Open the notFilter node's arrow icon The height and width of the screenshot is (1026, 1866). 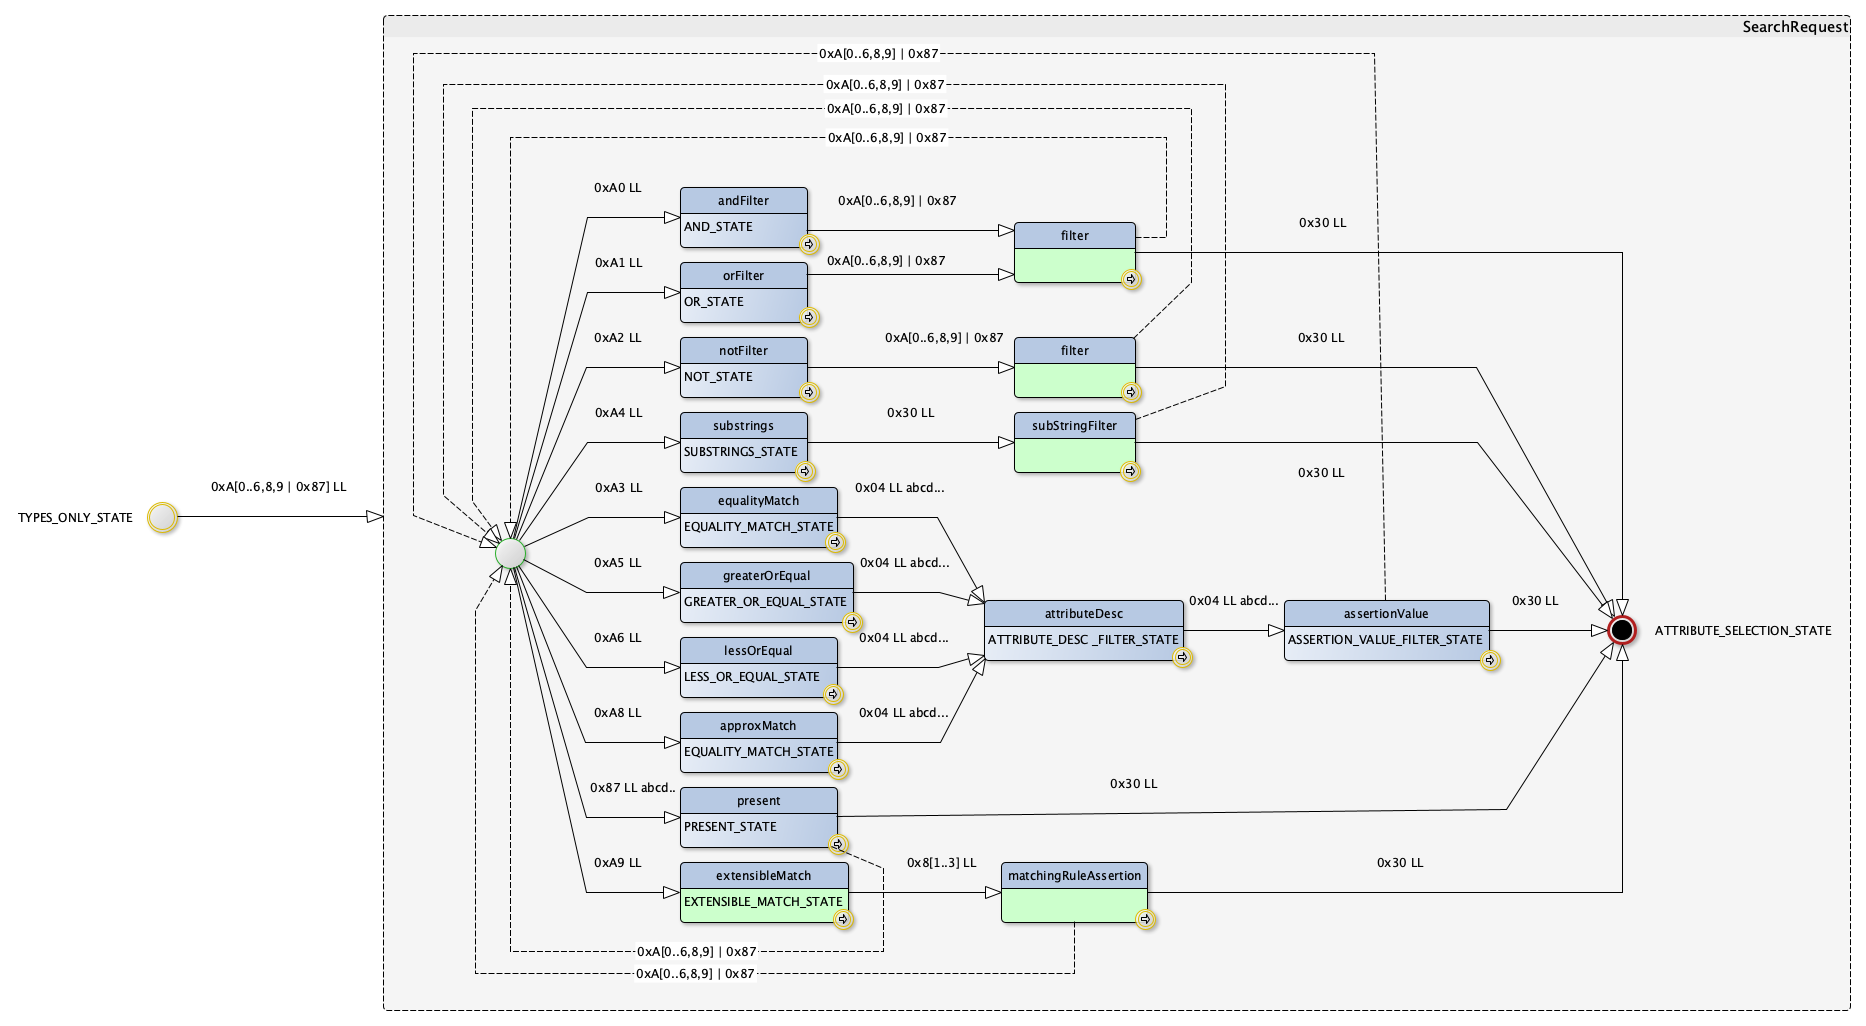coord(809,393)
